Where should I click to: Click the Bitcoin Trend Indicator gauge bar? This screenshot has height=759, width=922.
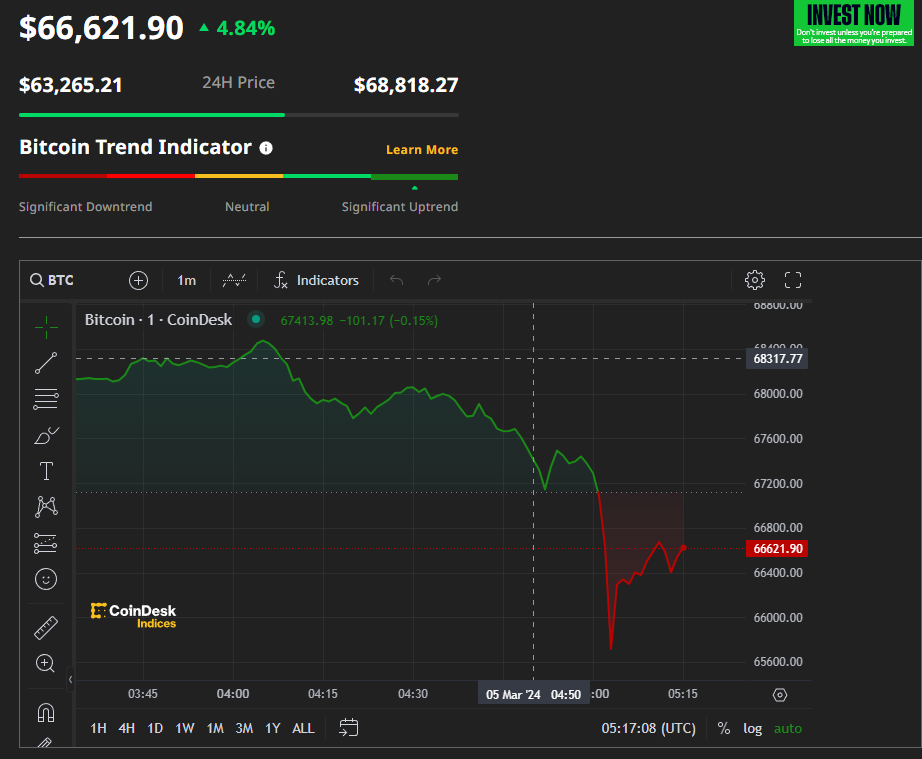coord(238,175)
